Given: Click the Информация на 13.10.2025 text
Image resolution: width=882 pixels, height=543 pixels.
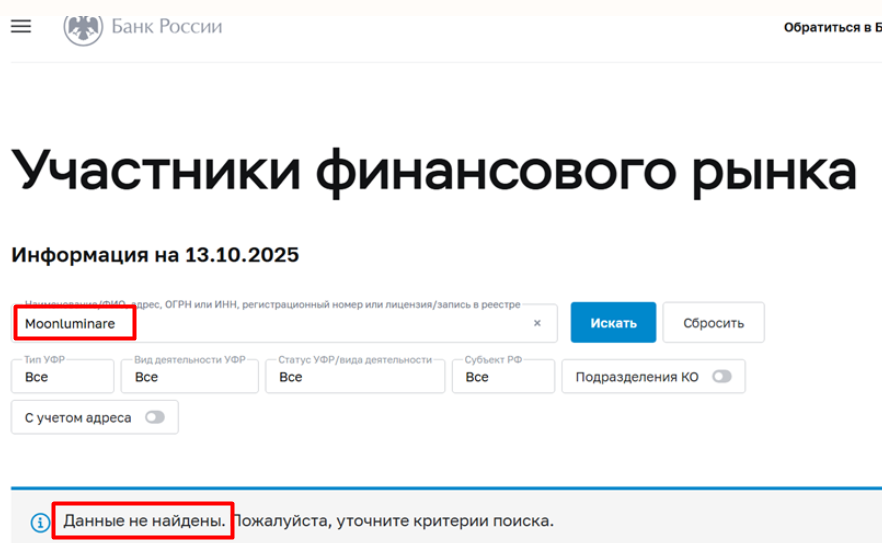Looking at the screenshot, I should click(155, 255).
